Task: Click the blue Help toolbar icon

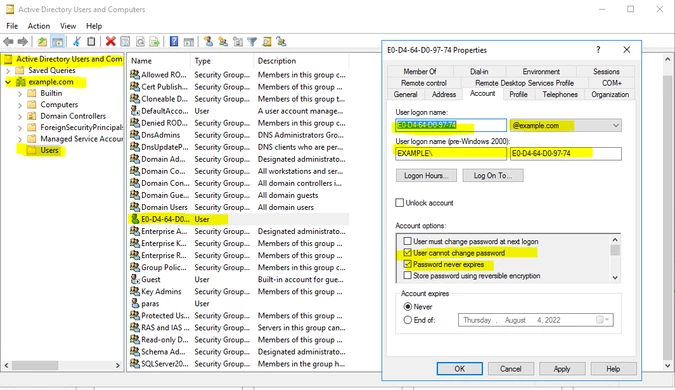Action: coord(174,42)
